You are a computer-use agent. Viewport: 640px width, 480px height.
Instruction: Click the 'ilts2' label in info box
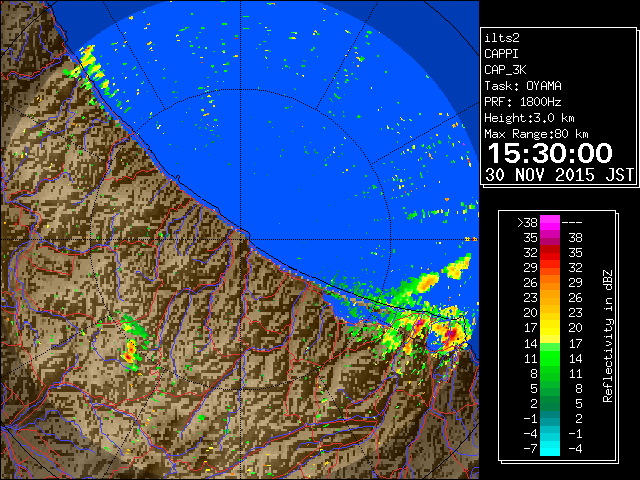pyautogui.click(x=502, y=38)
